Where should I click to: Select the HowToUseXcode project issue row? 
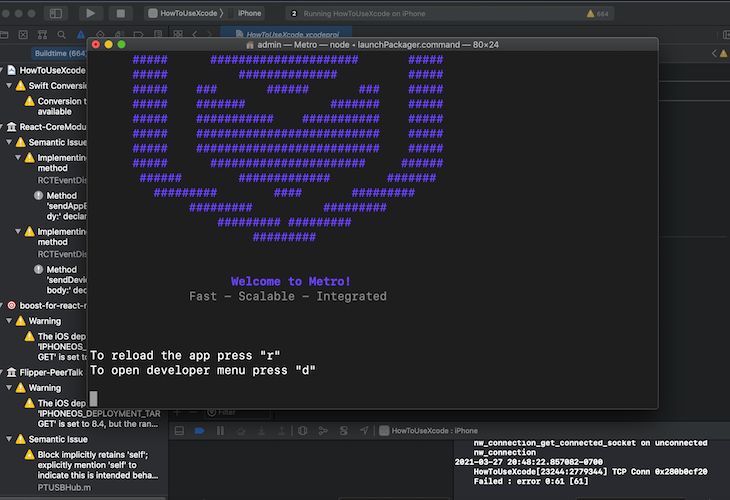(x=47, y=70)
